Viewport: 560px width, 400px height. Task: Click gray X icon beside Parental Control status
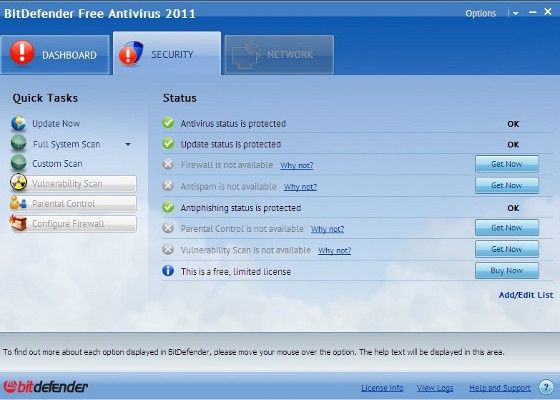tap(168, 228)
